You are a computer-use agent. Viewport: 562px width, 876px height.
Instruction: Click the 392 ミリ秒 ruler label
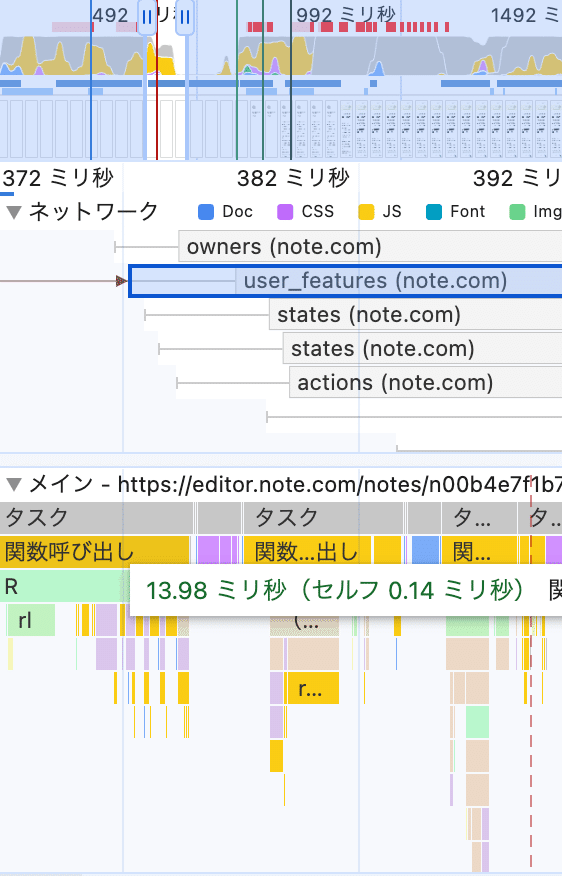point(517,179)
